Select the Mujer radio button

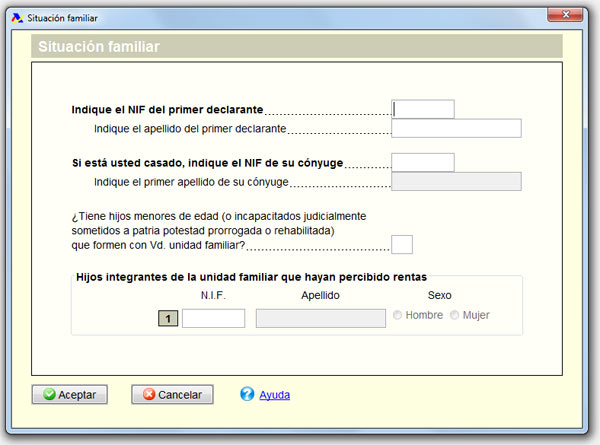point(454,315)
